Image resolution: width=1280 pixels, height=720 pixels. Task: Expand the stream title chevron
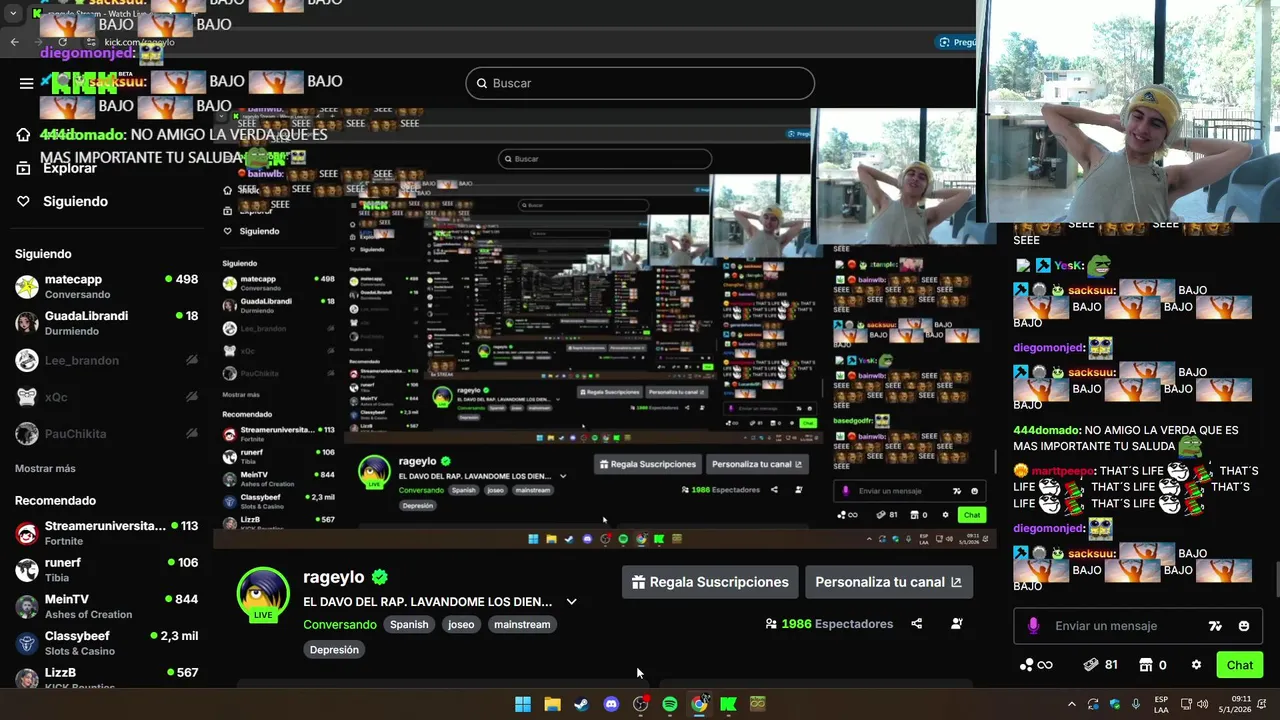pyautogui.click(x=571, y=602)
